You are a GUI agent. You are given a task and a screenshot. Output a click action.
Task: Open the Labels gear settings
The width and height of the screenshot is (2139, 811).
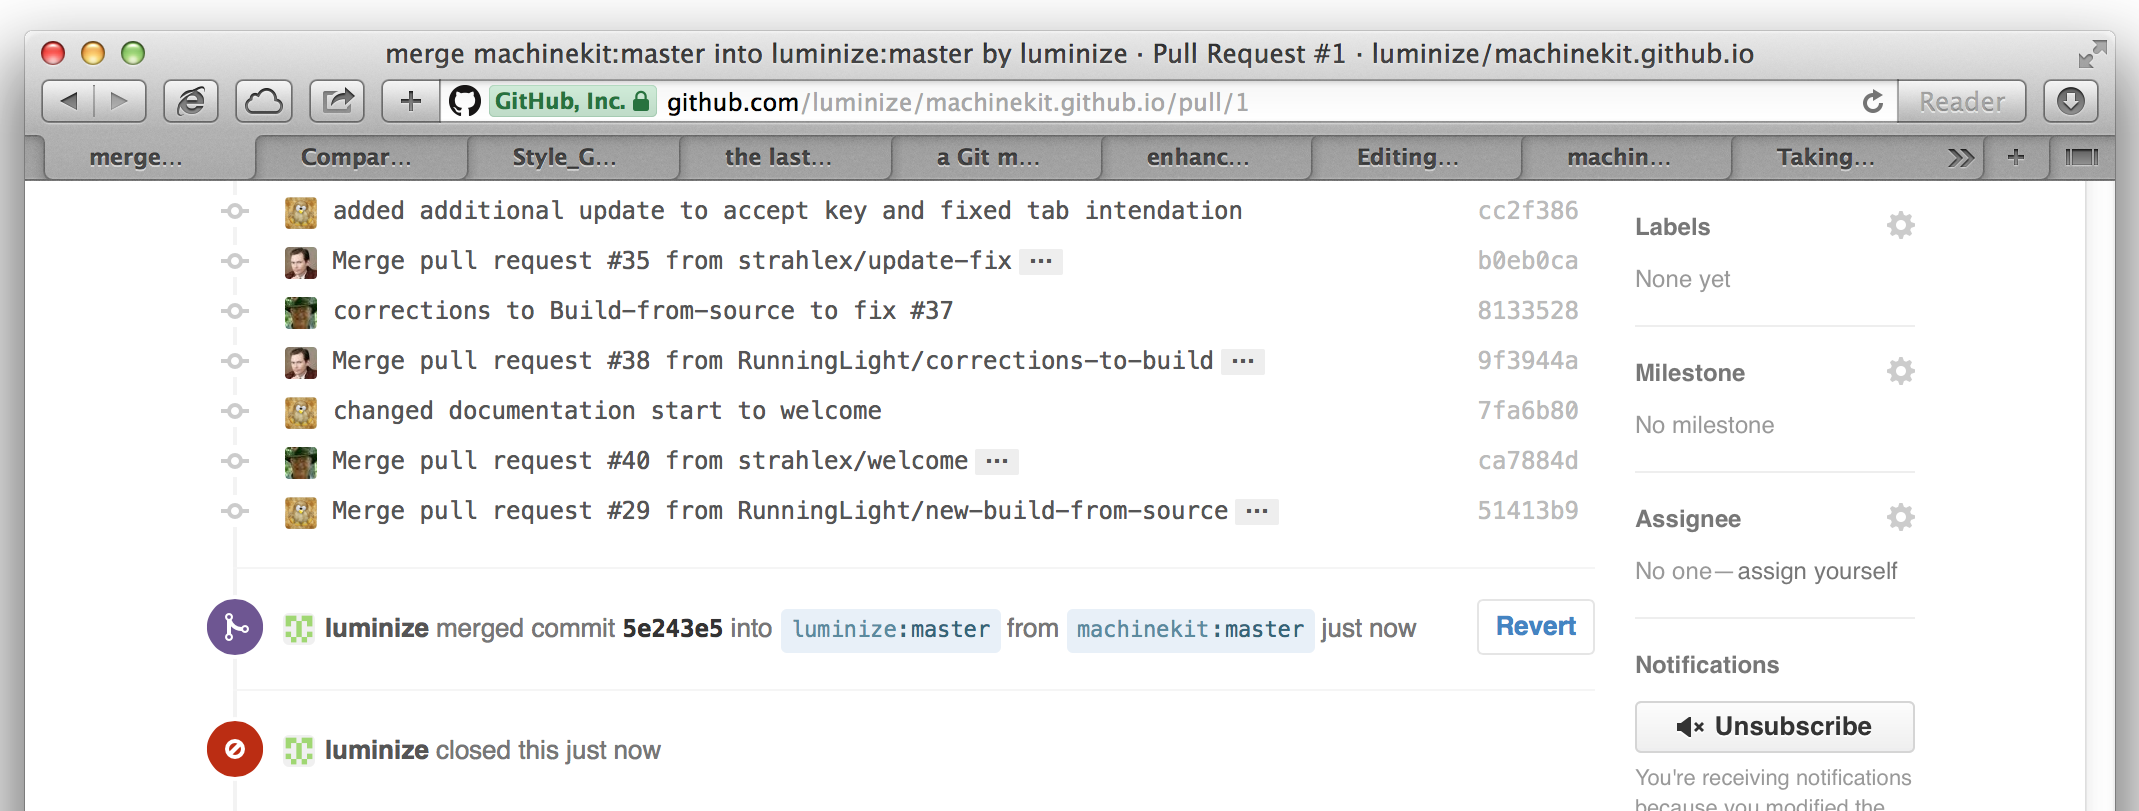coord(1900,226)
